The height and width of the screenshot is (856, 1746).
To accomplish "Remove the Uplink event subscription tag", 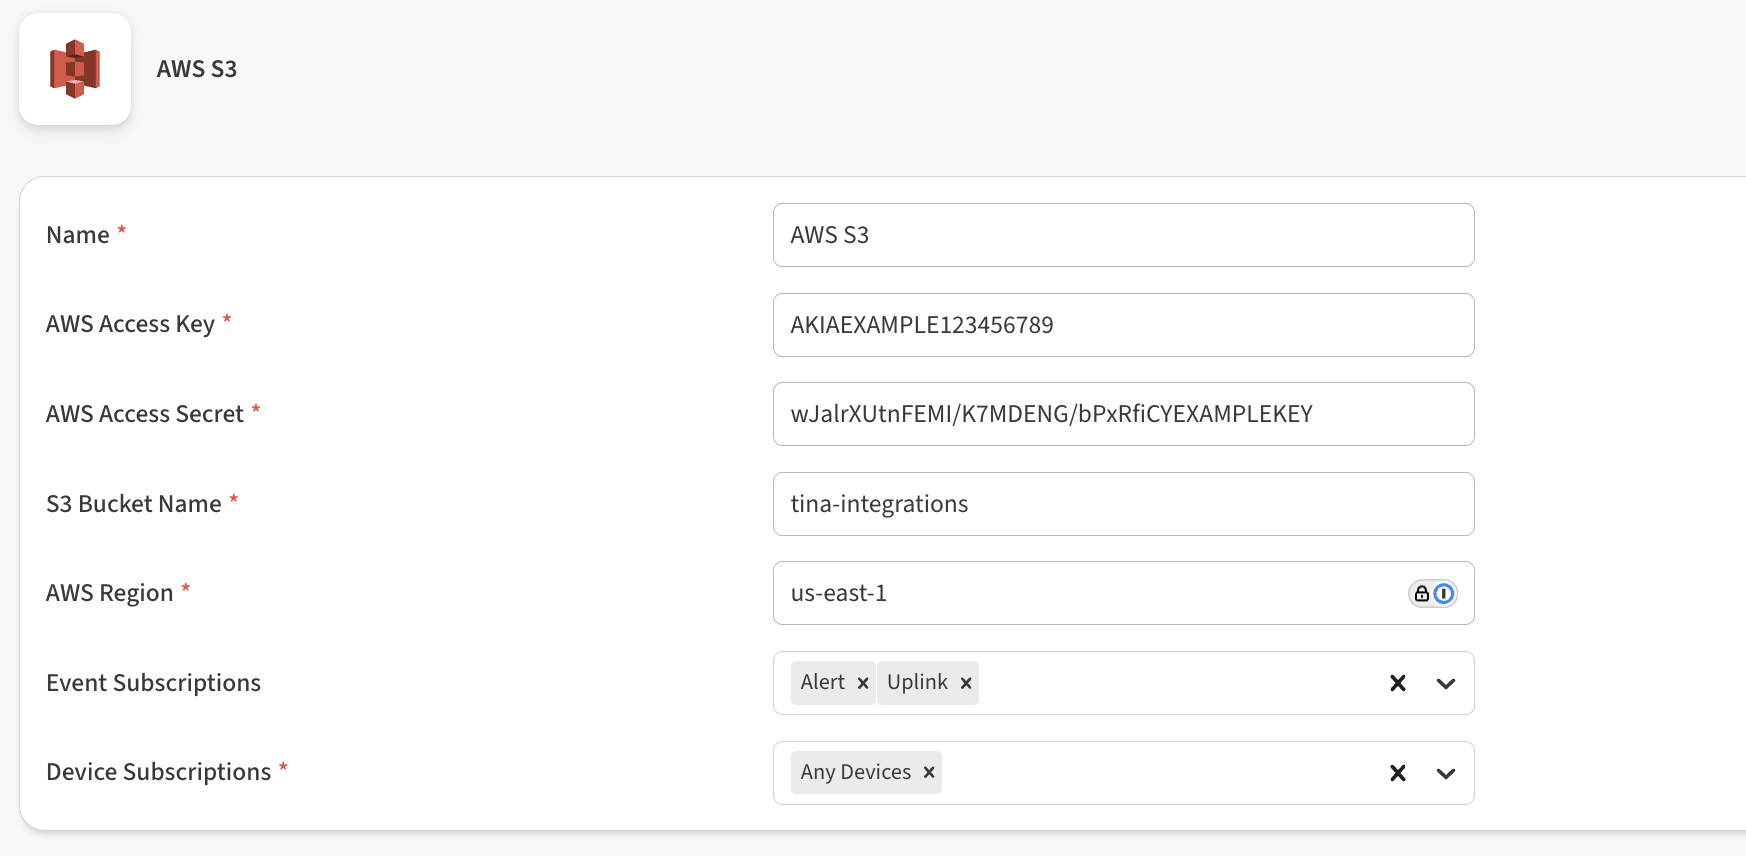I will tap(966, 683).
